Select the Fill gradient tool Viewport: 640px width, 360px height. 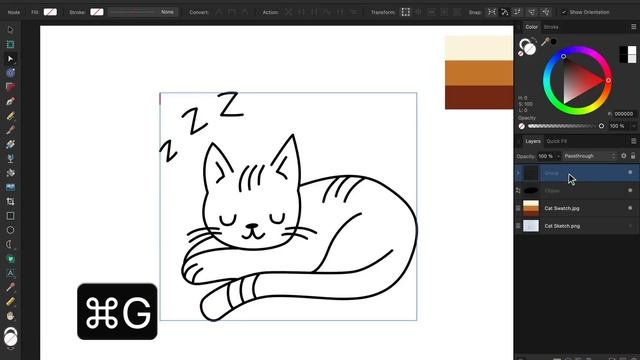(11, 144)
